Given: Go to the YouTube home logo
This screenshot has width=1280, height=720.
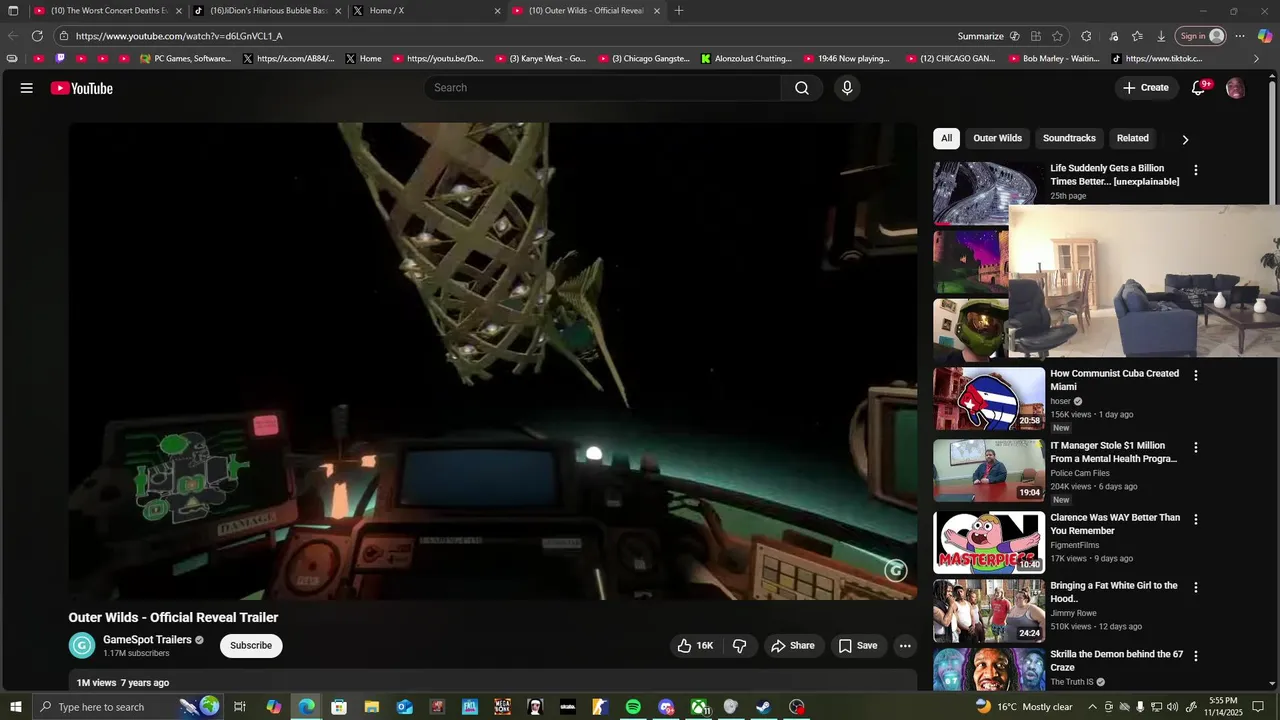Looking at the screenshot, I should pyautogui.click(x=82, y=88).
